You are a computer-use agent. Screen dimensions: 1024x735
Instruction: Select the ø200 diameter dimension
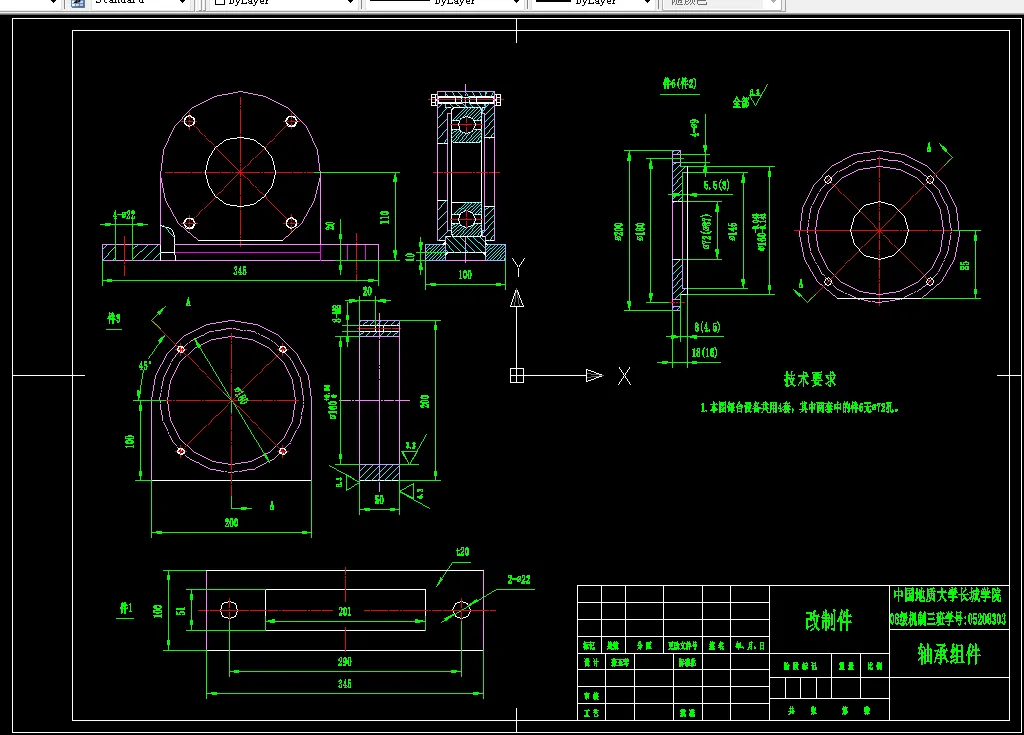(618, 231)
